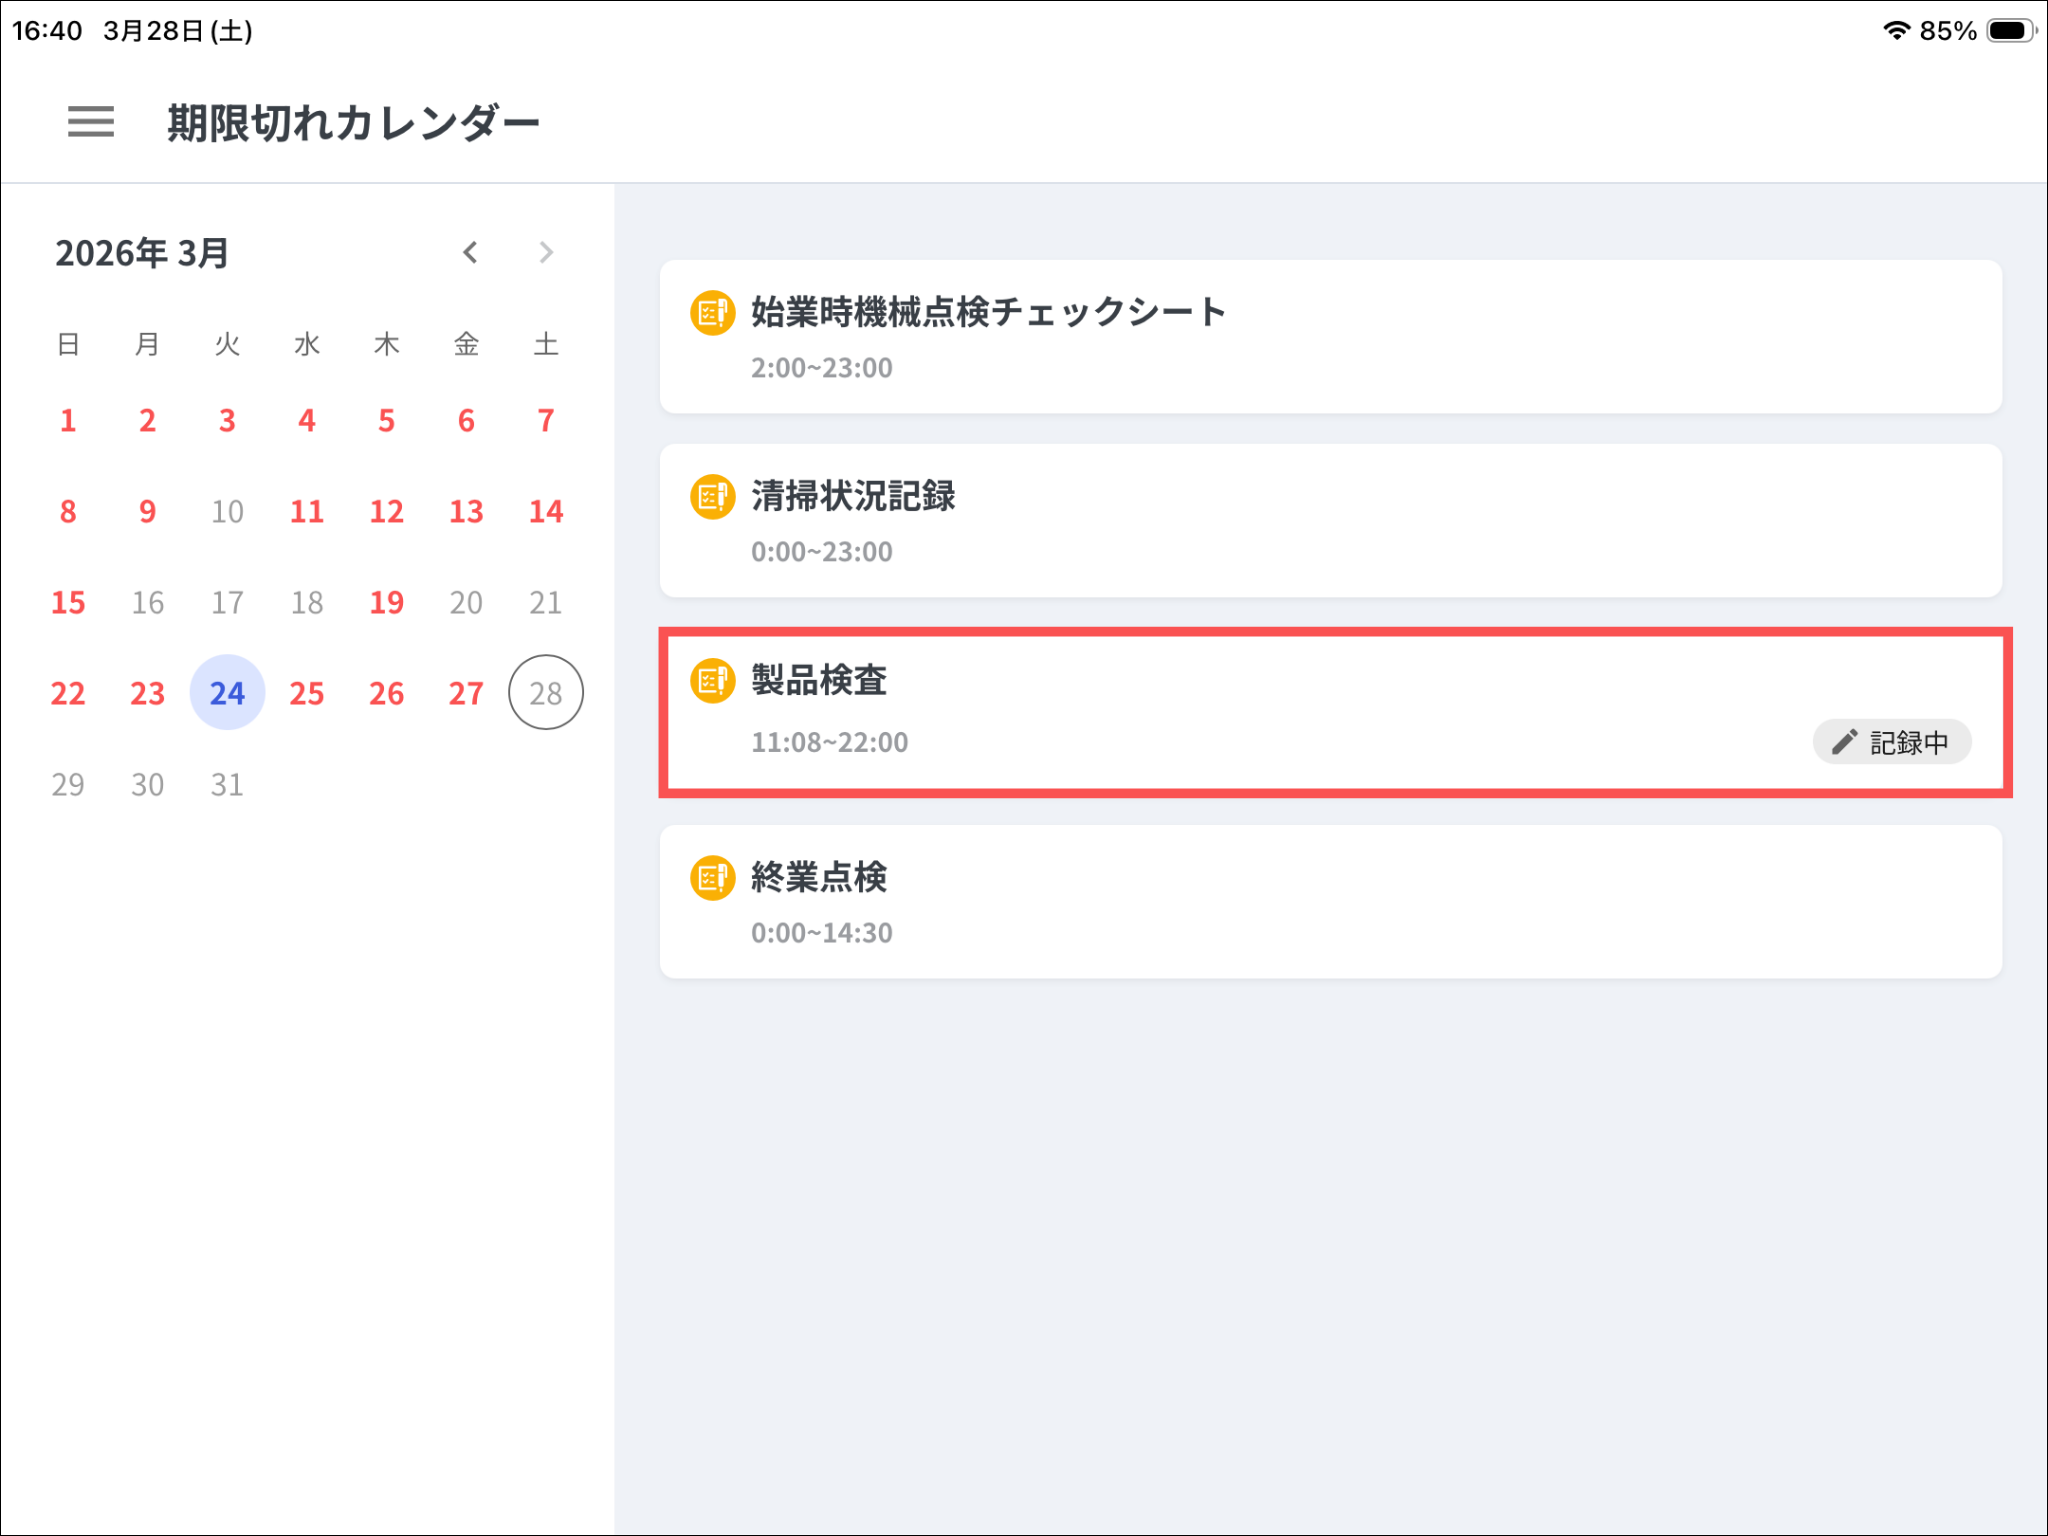Viewport: 2048px width, 1536px height.
Task: Click the 始業時機械点検チェックシート checklist icon
Action: tap(713, 313)
